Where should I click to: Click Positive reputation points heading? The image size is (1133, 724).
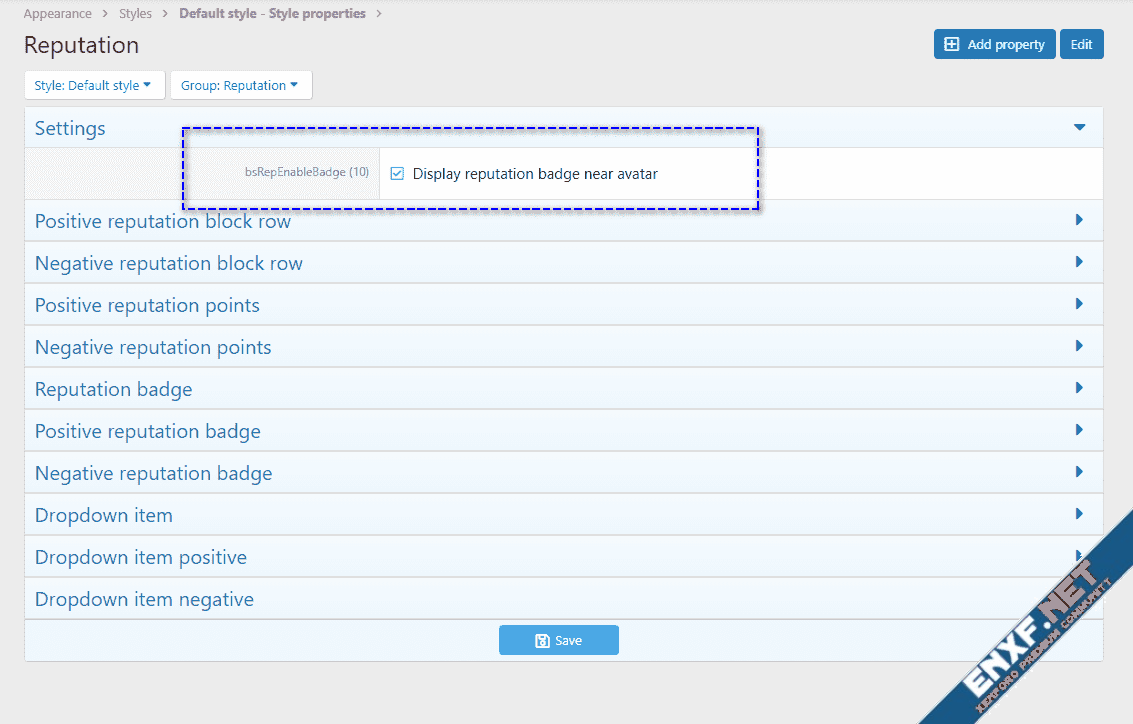tap(147, 306)
